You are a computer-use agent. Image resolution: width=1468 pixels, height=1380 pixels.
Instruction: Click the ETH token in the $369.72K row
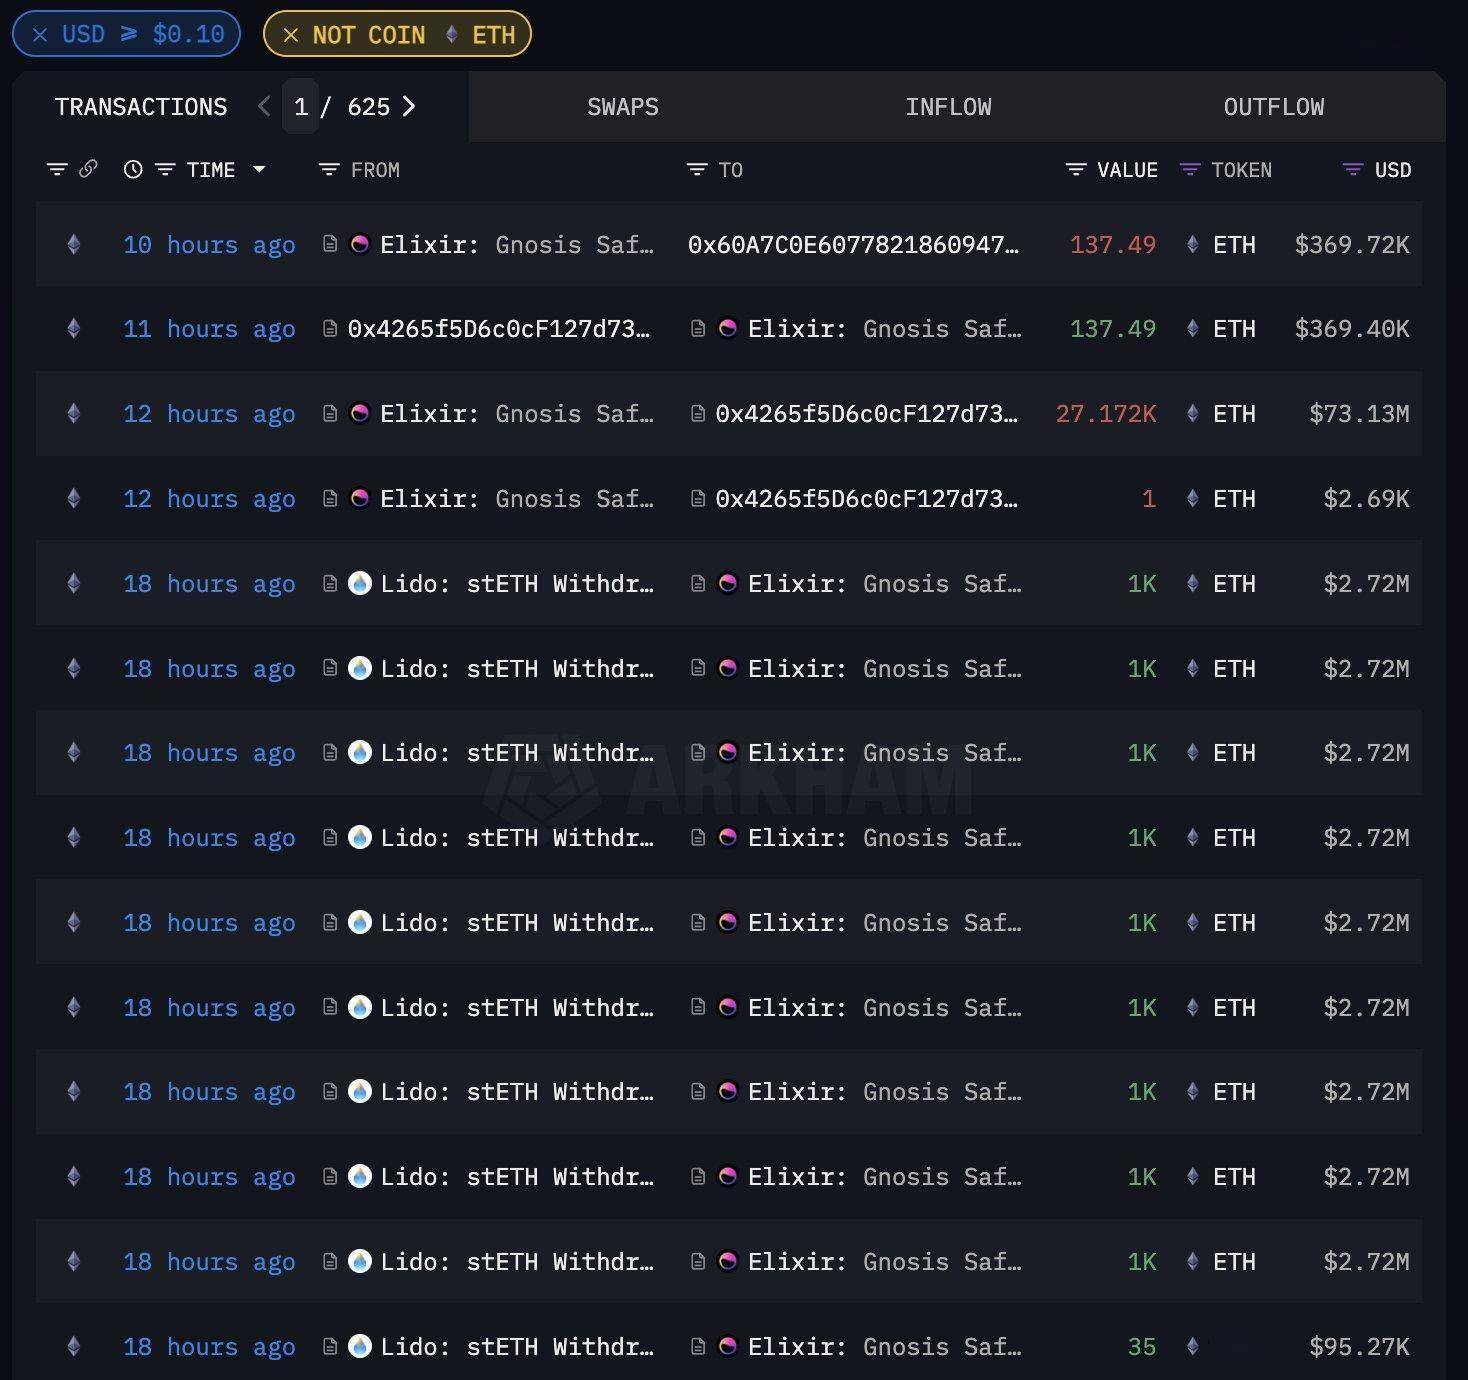click(1234, 244)
